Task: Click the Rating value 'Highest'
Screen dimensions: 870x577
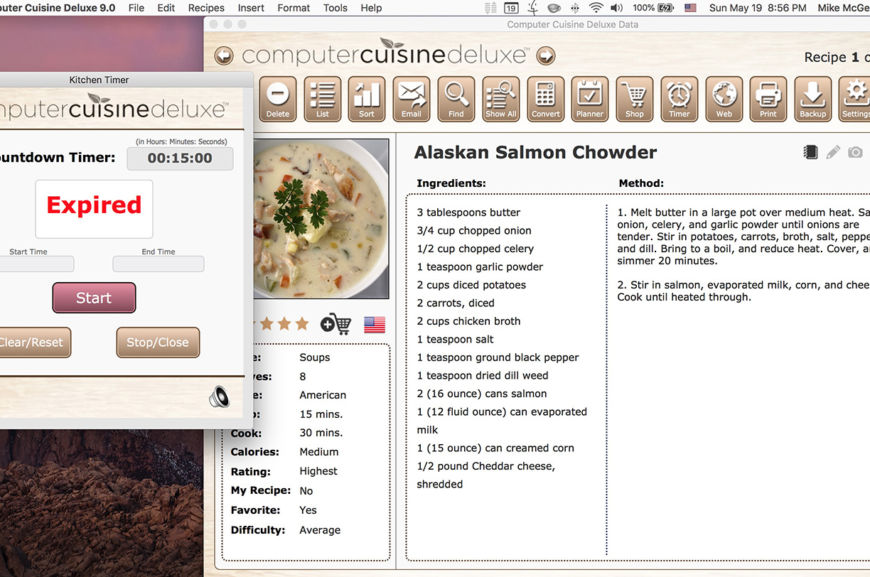Action: pos(318,471)
